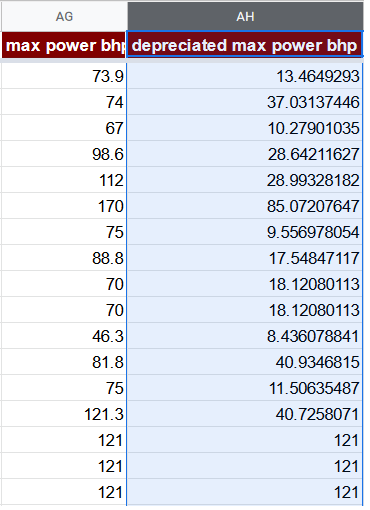Select cell showing 40.7258071
This screenshot has width=370, height=510.
click(x=245, y=414)
